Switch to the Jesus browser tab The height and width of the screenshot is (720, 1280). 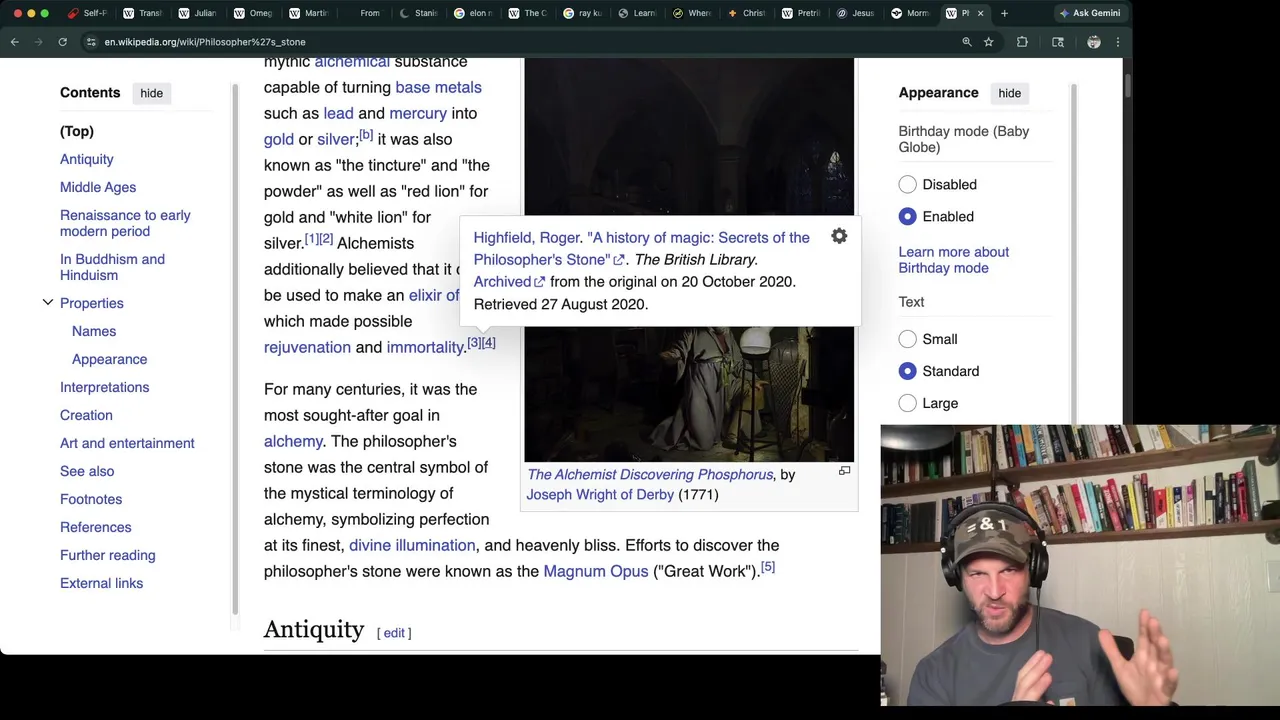856,13
